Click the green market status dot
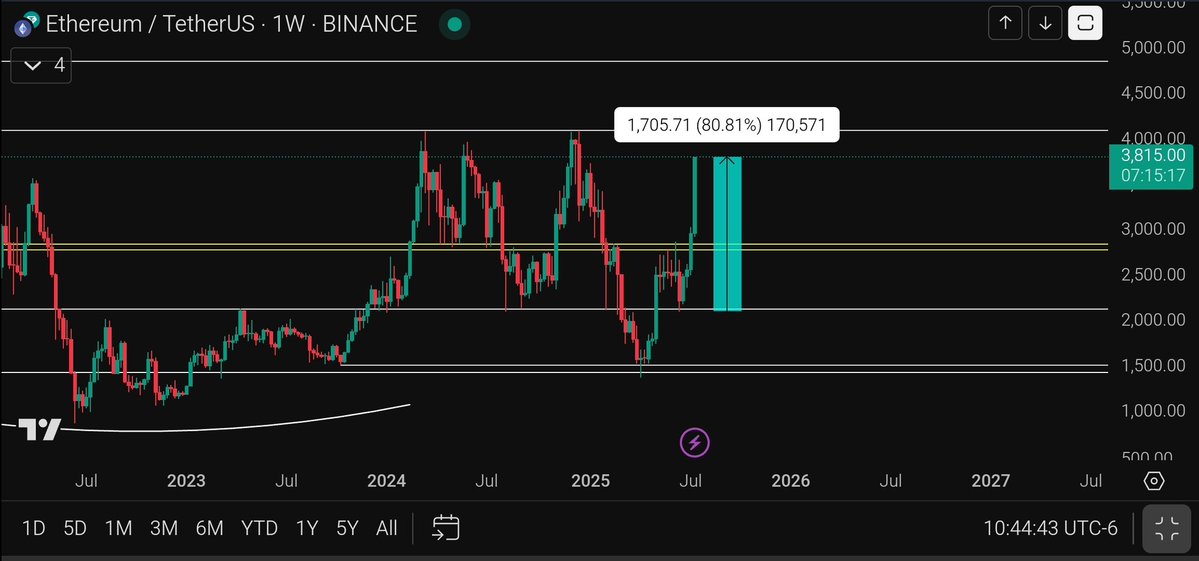 pos(454,24)
